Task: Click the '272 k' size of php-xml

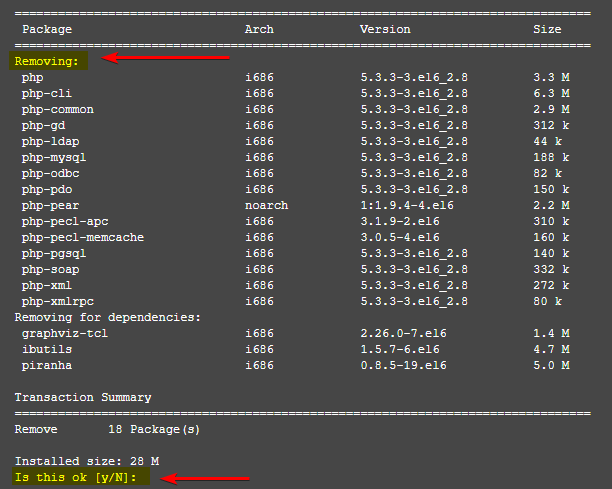Action: [551, 285]
